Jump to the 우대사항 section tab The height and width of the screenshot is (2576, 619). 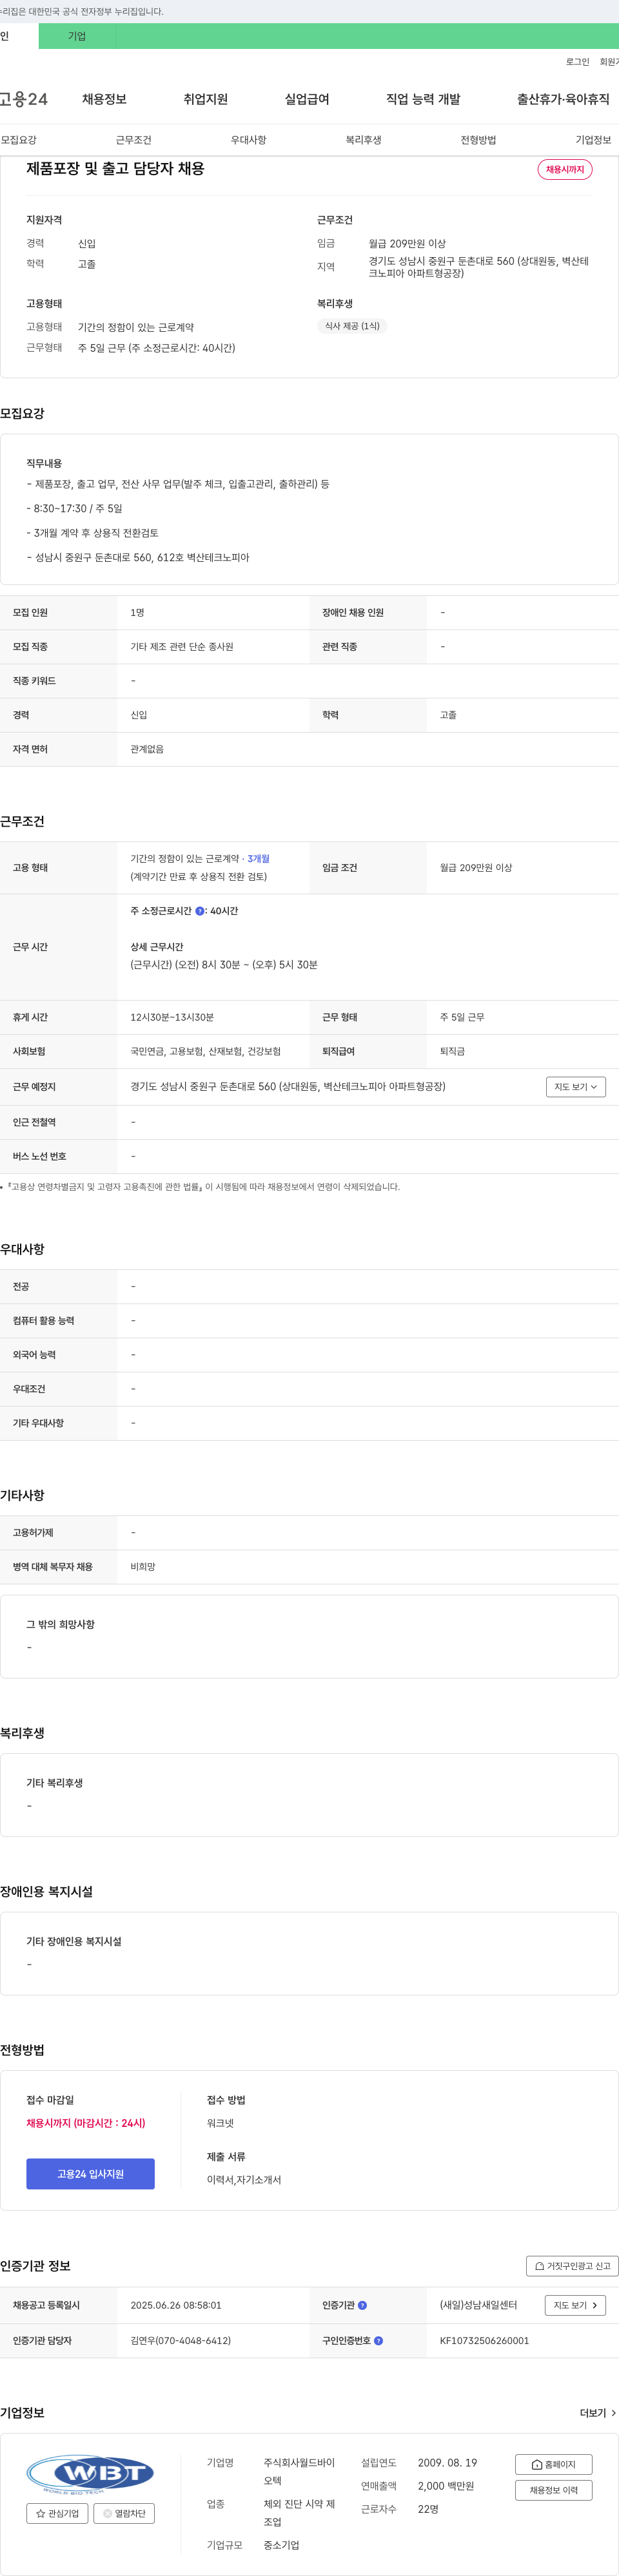249,140
